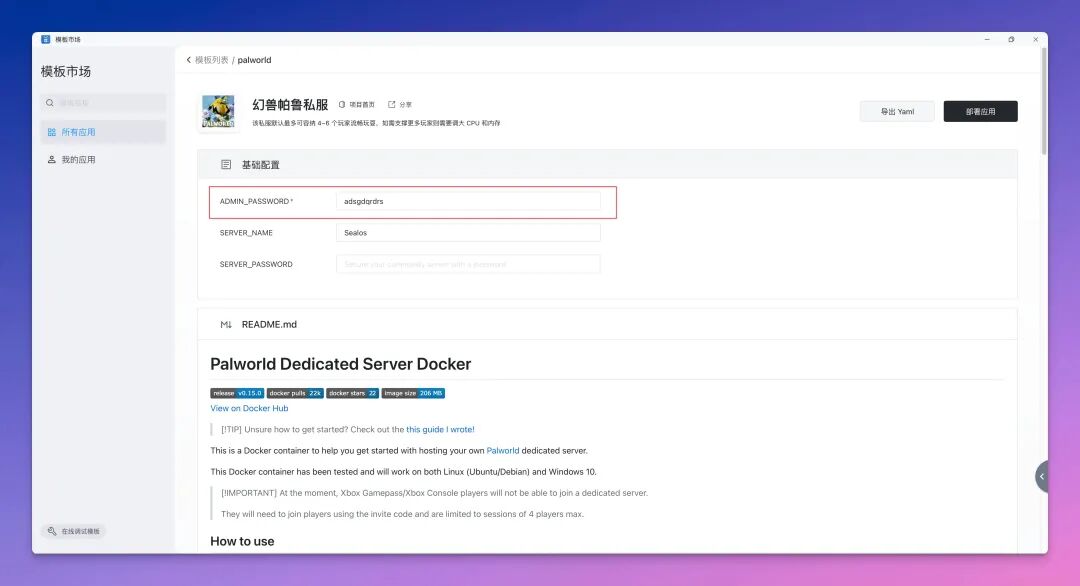Screen dimensions: 1080x586
Task: Click the SERVER_PASSWORD input field
Action: (x=468, y=264)
